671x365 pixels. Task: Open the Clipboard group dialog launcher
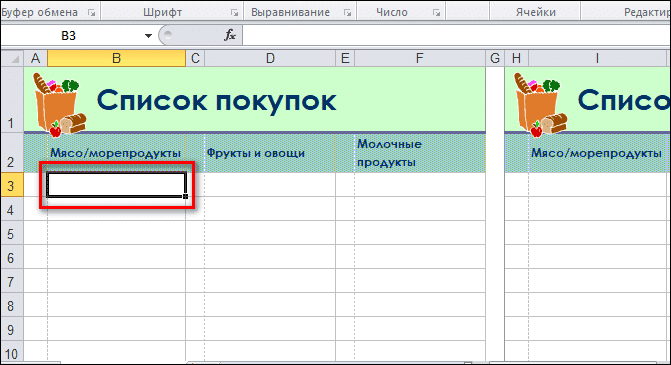pyautogui.click(x=91, y=13)
